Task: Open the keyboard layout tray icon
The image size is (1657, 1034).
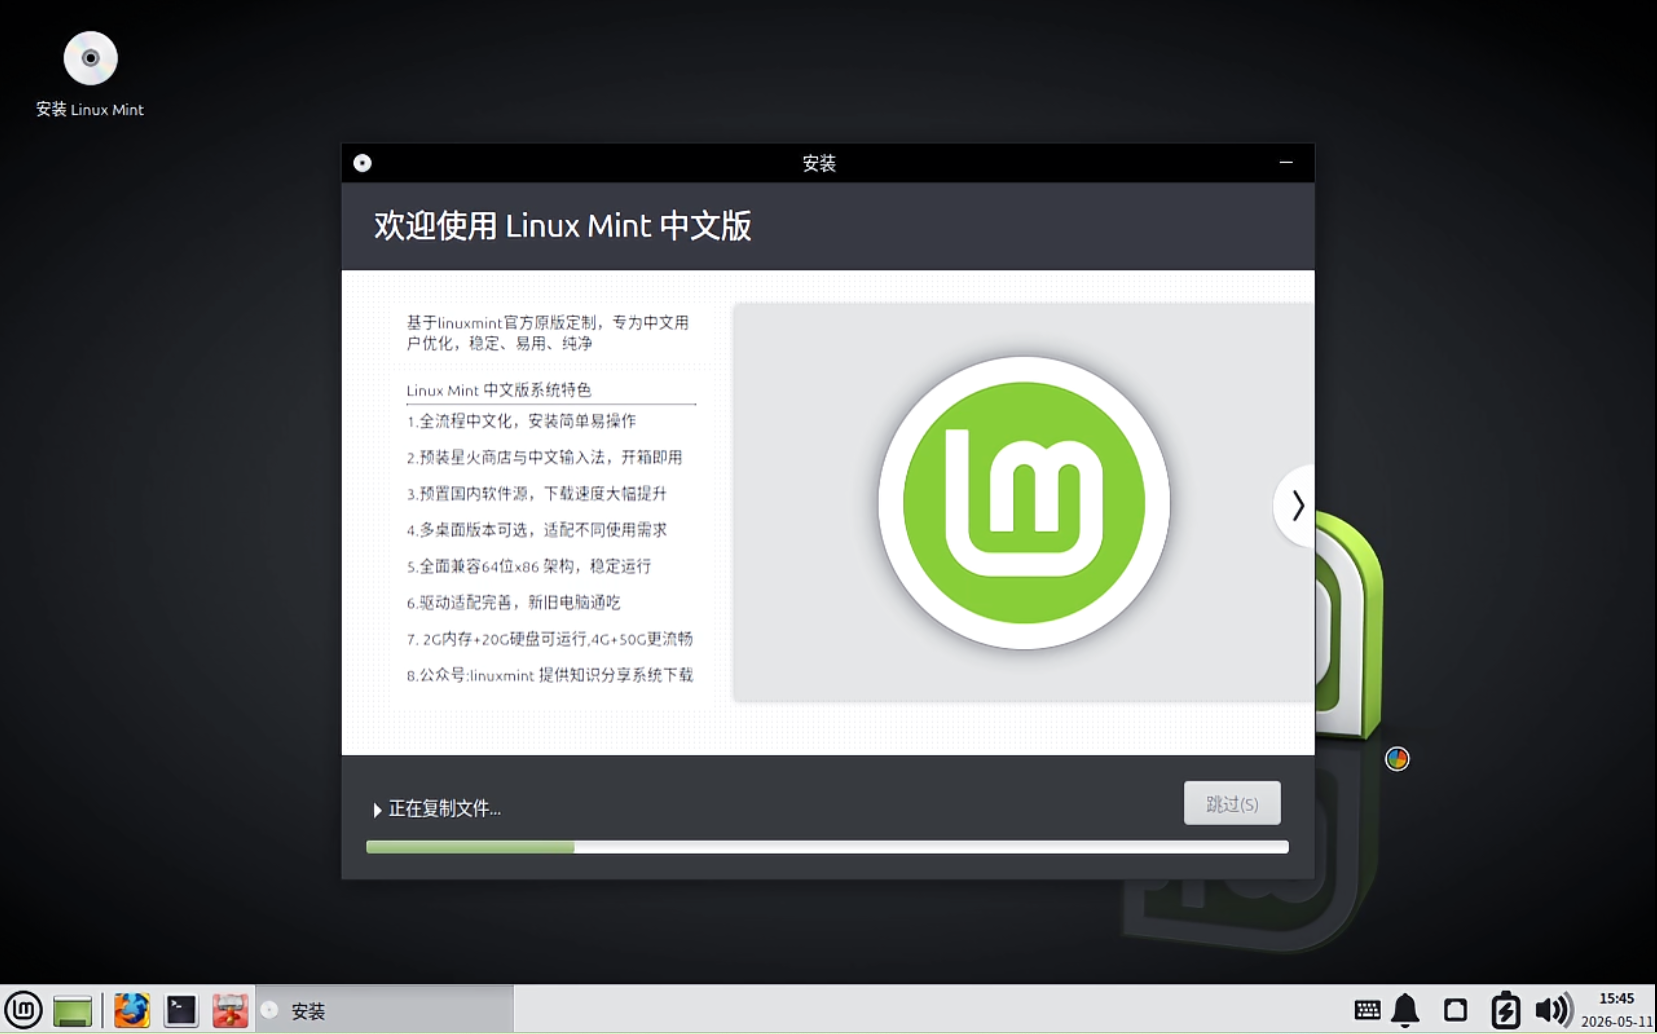Action: coord(1367,1011)
